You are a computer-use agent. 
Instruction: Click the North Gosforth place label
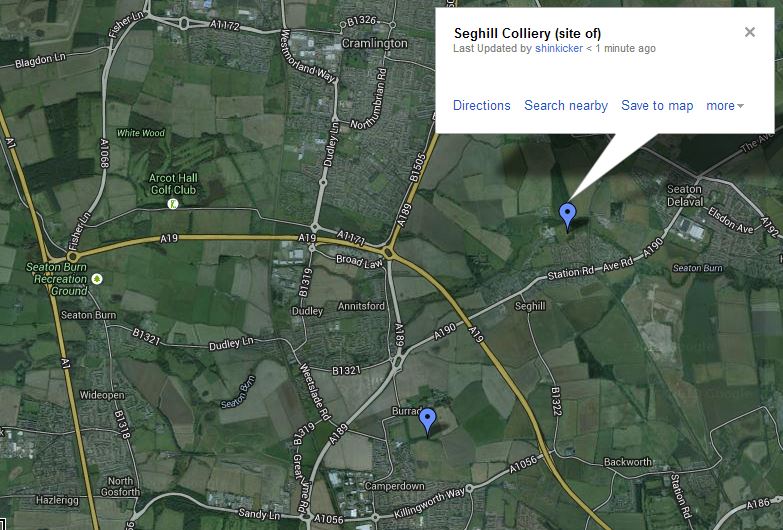coord(120,487)
